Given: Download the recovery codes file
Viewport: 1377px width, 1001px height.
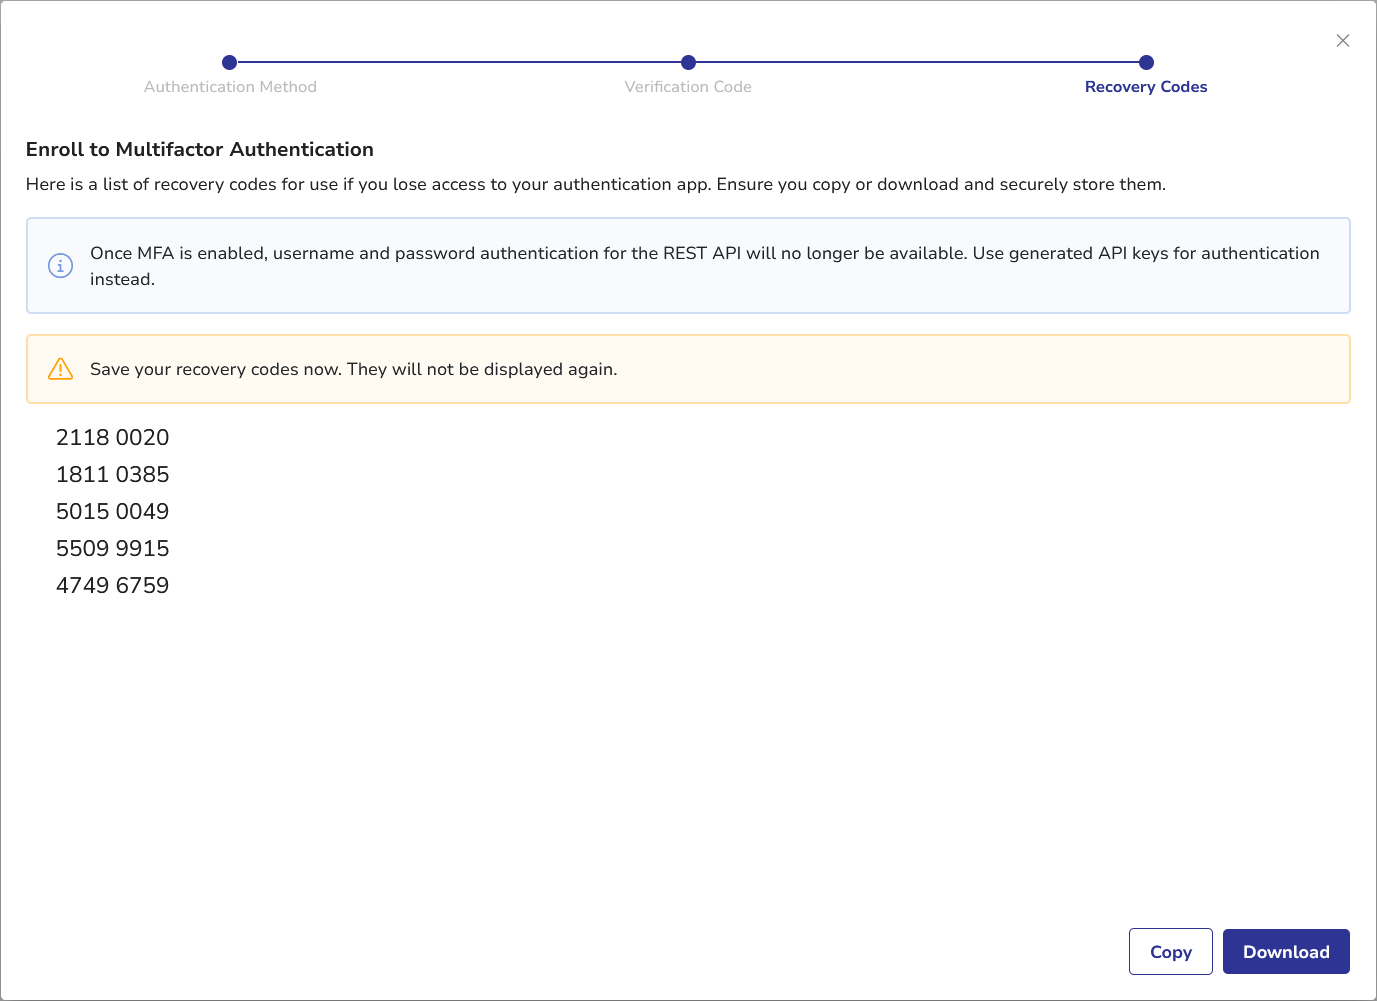Looking at the screenshot, I should point(1286,952).
